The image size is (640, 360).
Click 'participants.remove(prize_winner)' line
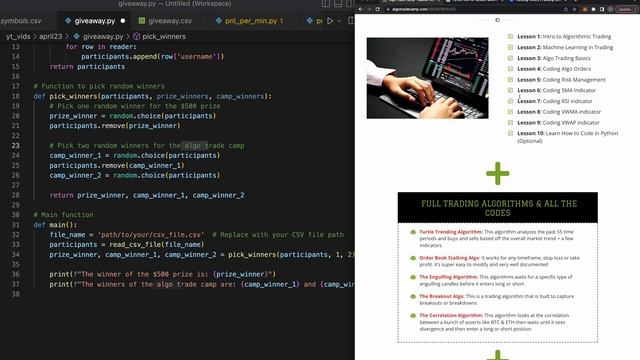[x=115, y=126]
